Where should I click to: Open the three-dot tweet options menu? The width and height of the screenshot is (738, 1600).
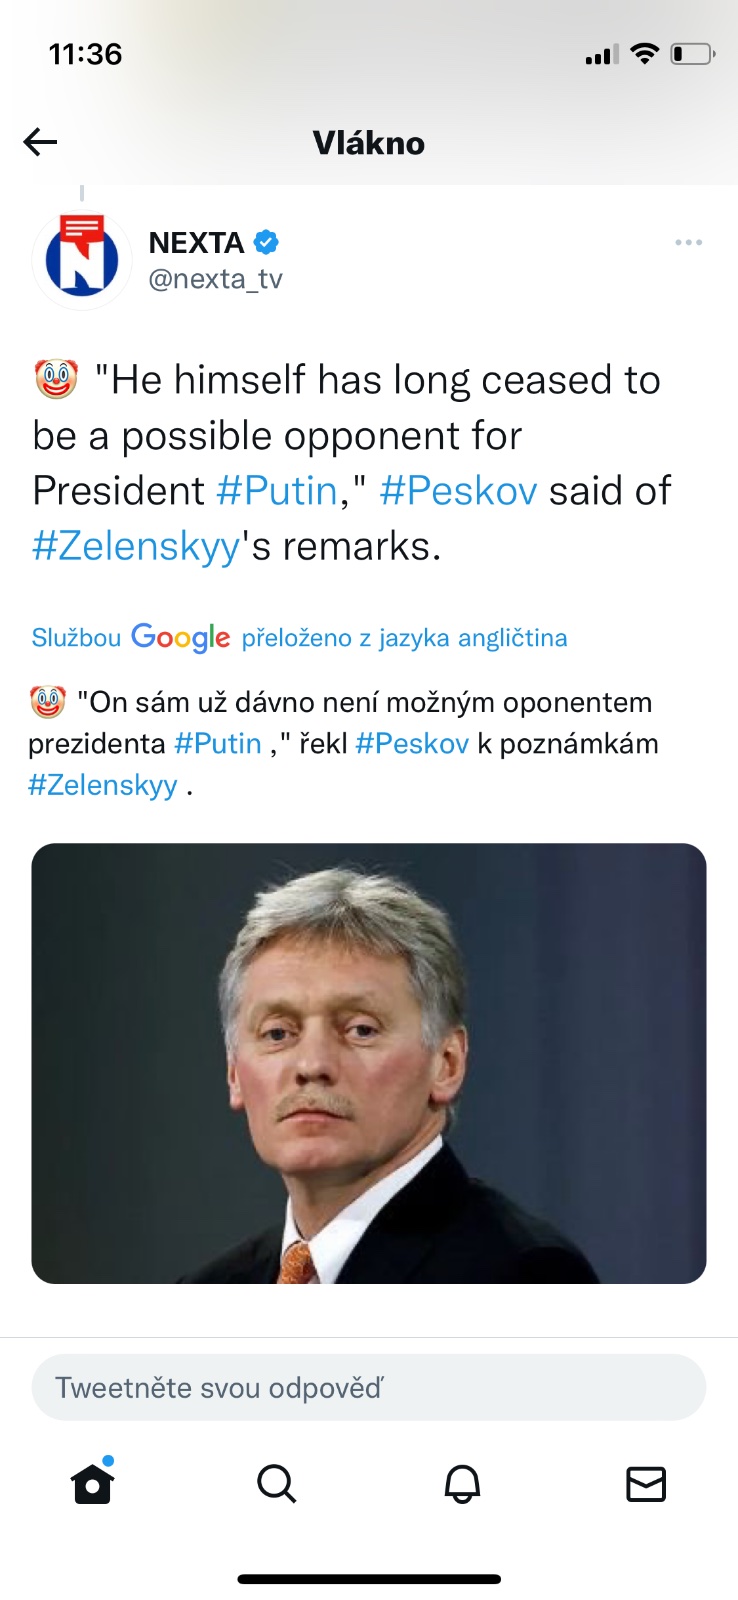(688, 243)
